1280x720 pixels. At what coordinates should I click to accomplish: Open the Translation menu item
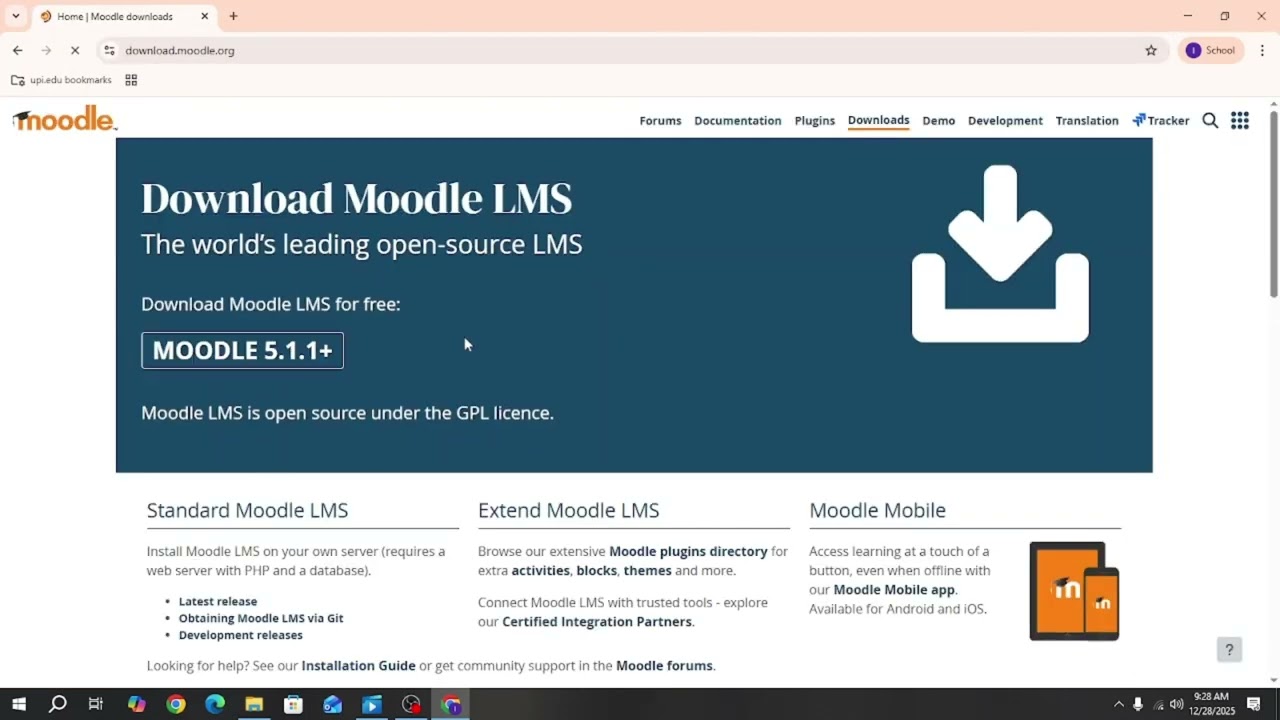click(1087, 120)
